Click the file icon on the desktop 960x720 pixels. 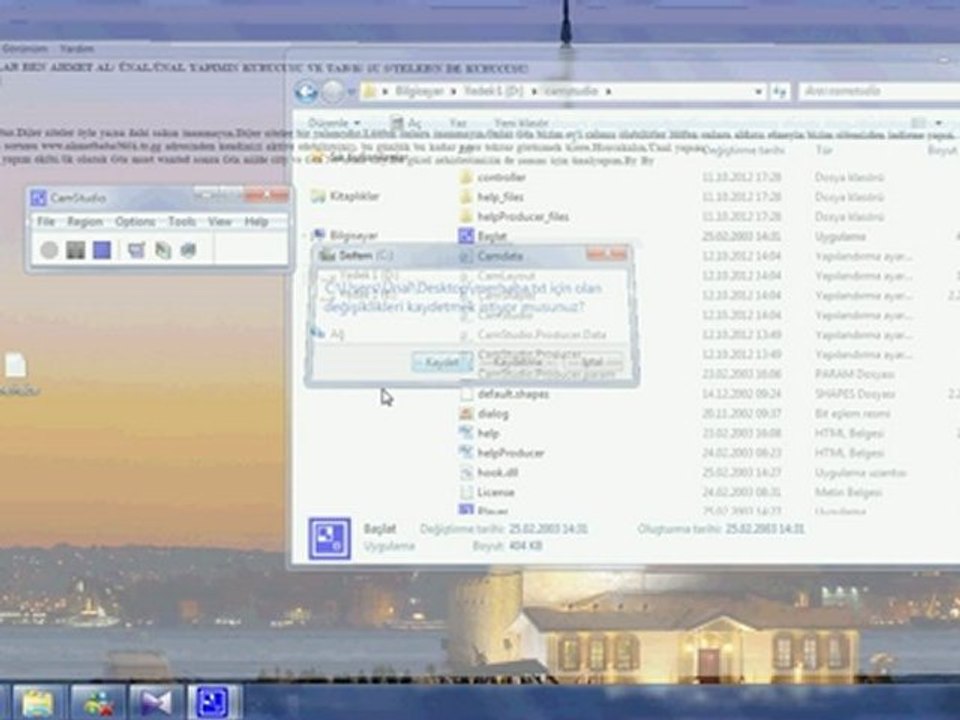(15, 366)
